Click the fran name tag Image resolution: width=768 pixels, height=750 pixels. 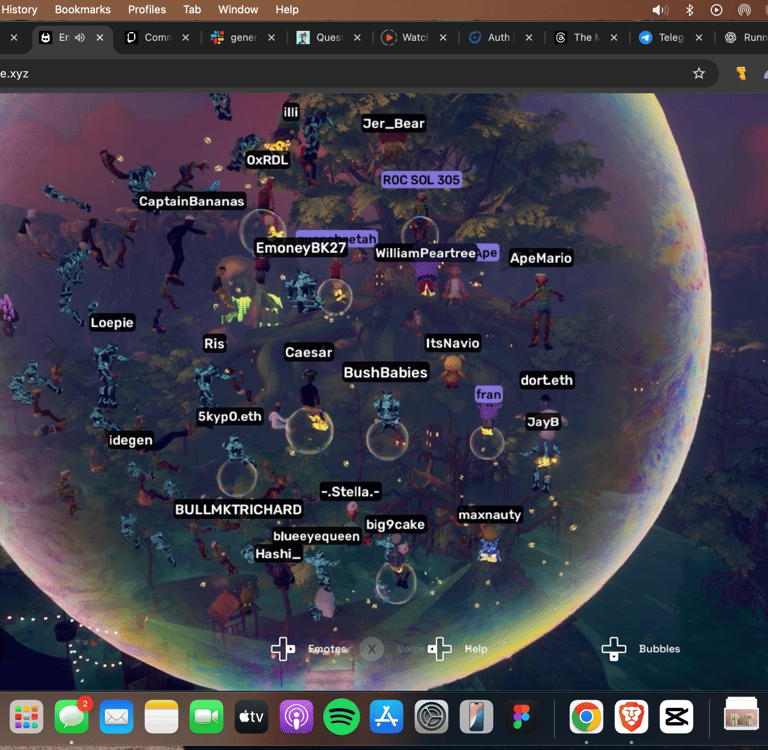coord(488,394)
